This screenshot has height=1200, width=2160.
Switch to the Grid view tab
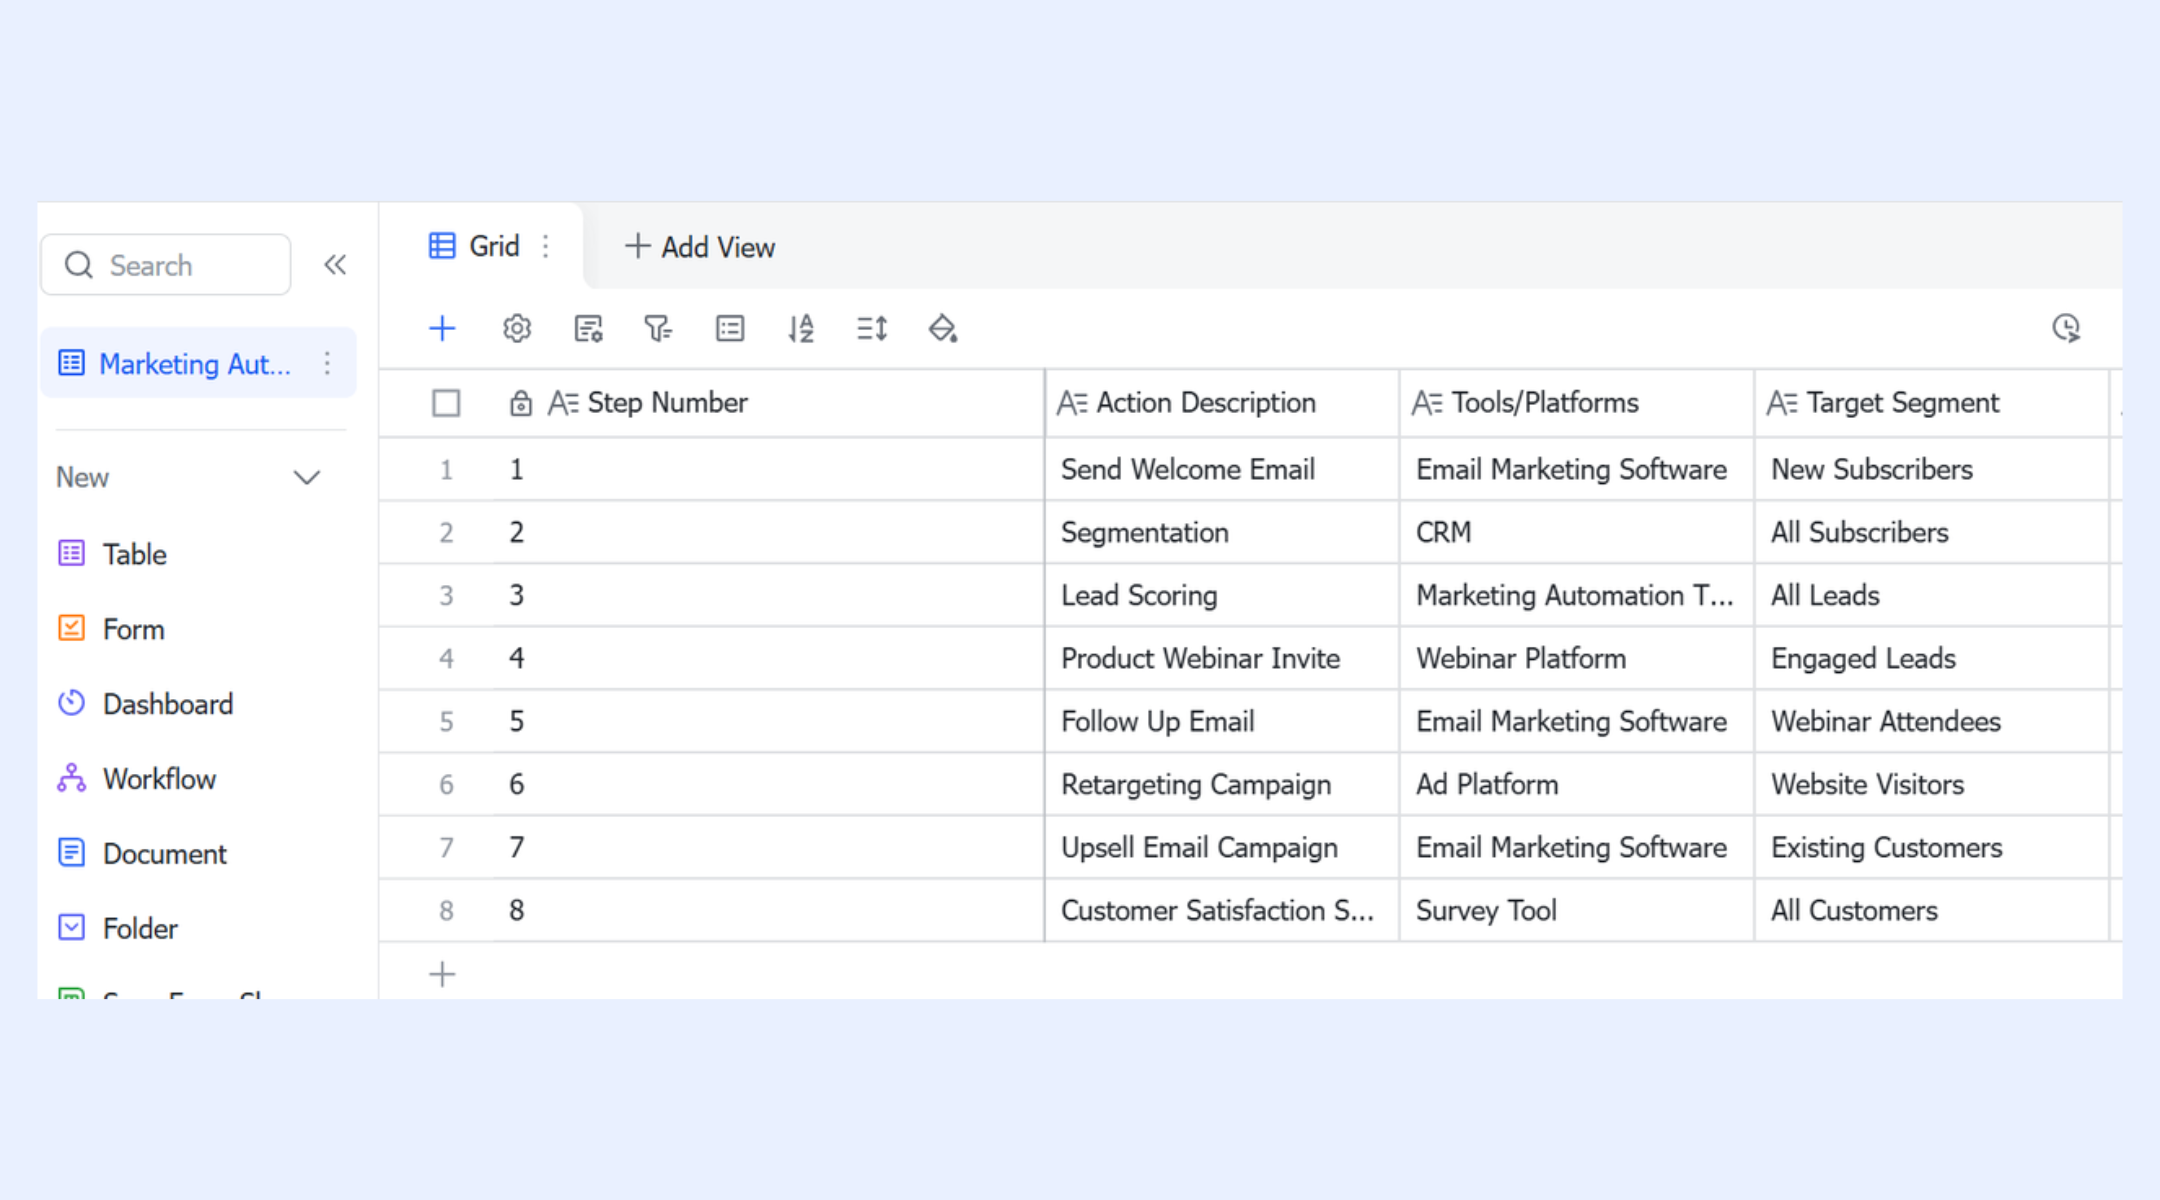point(482,246)
